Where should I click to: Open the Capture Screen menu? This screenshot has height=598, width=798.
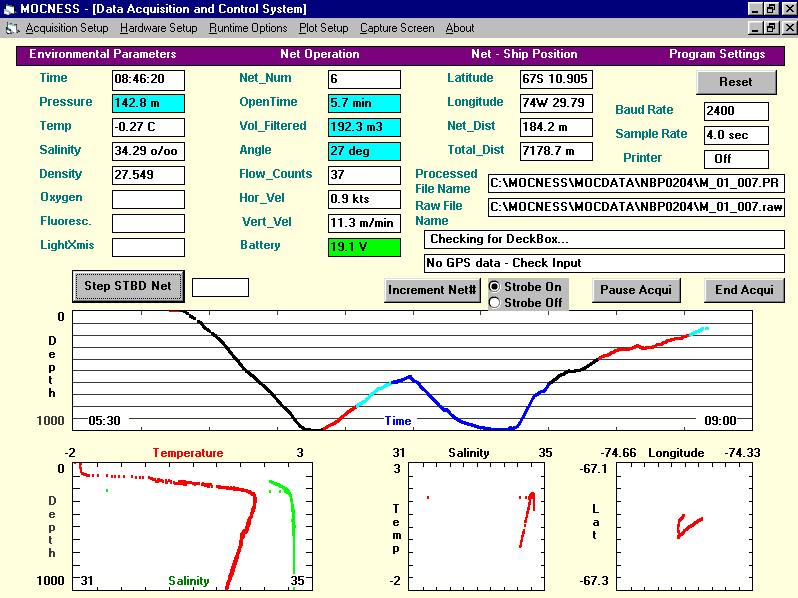coord(397,28)
